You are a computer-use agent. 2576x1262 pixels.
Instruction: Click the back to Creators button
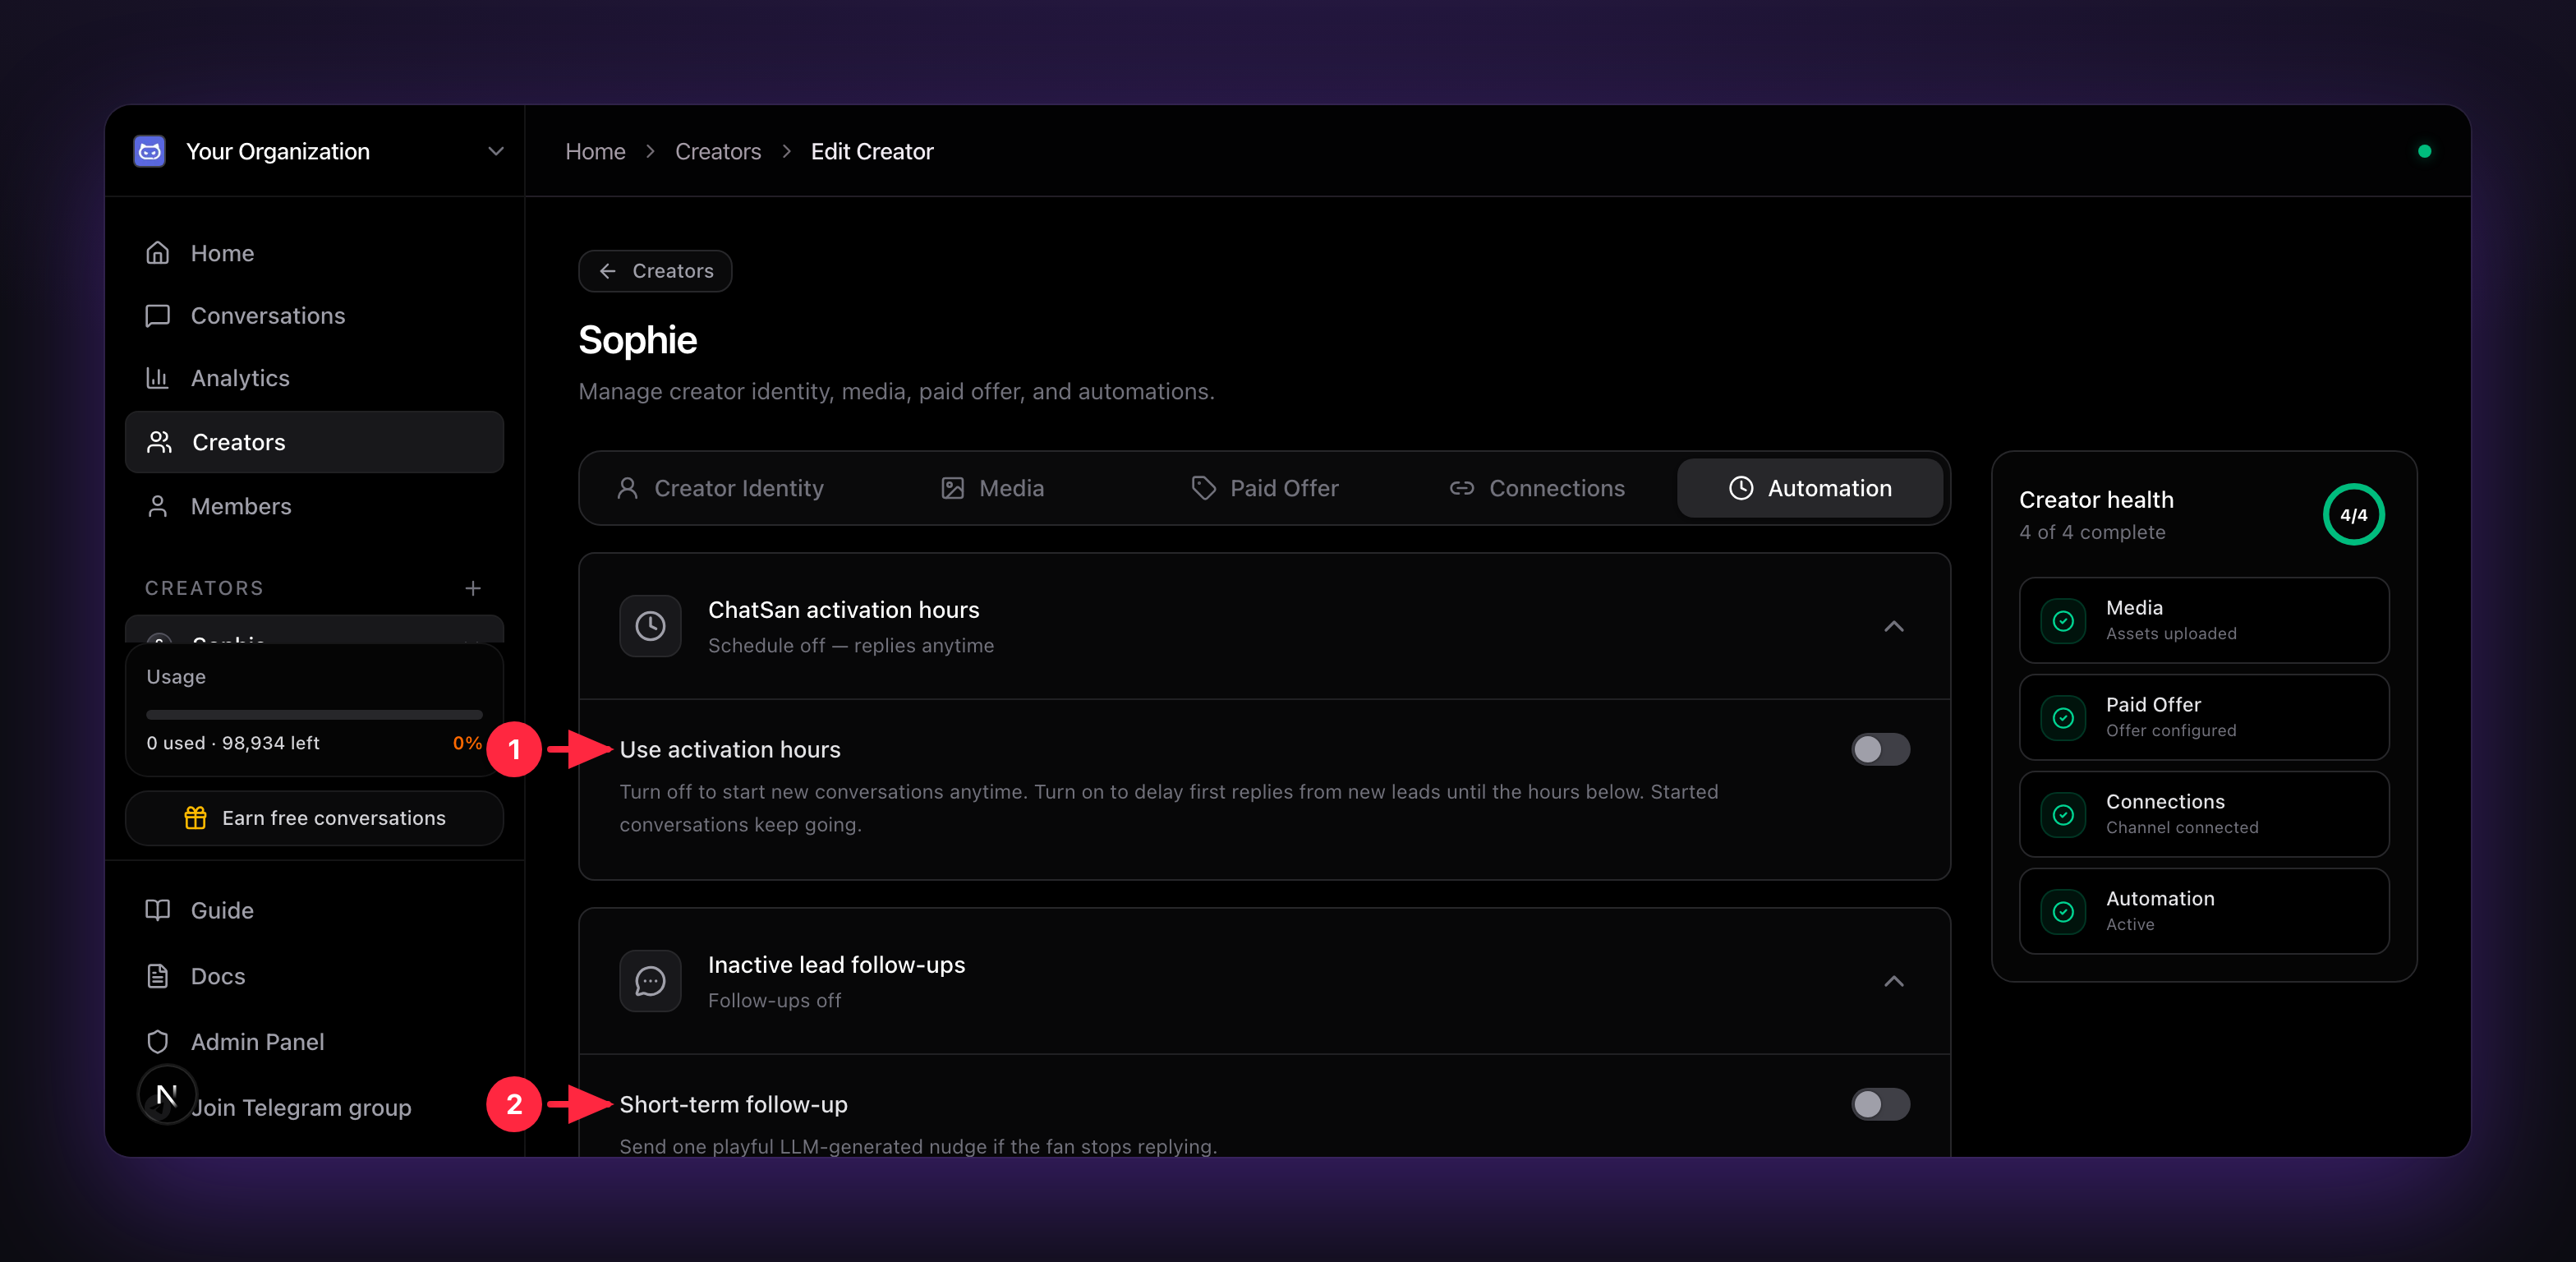[x=655, y=271]
